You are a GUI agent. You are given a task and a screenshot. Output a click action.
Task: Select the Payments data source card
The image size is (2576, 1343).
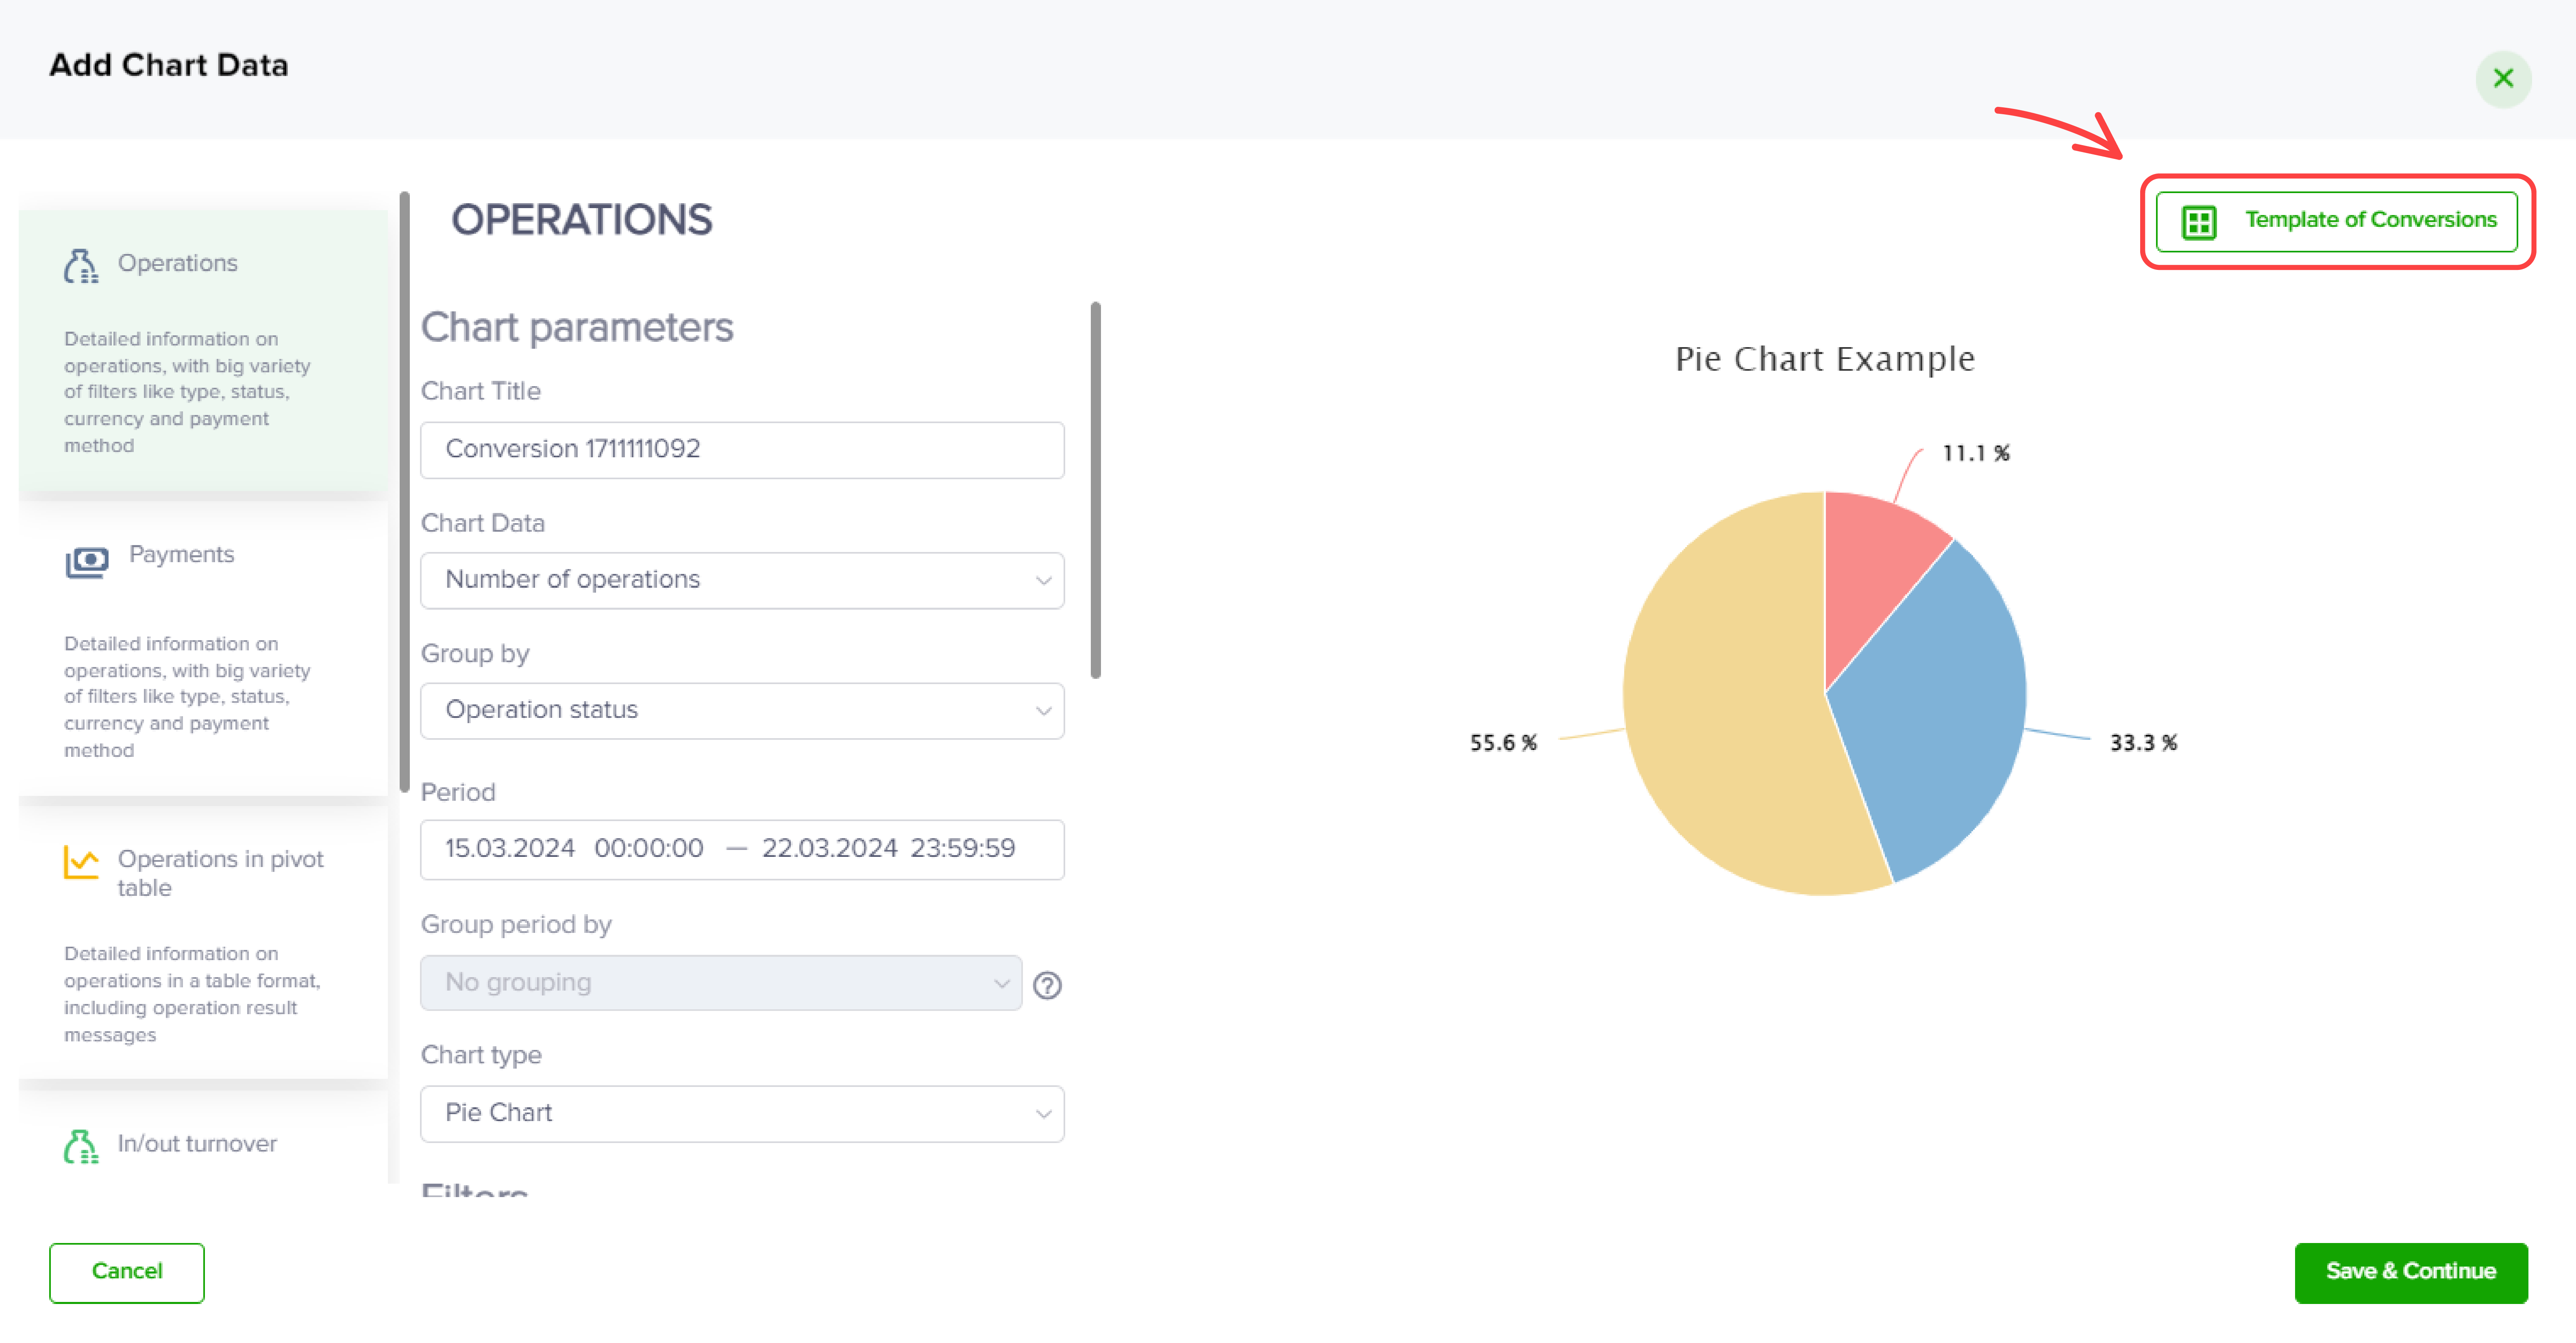coord(203,650)
